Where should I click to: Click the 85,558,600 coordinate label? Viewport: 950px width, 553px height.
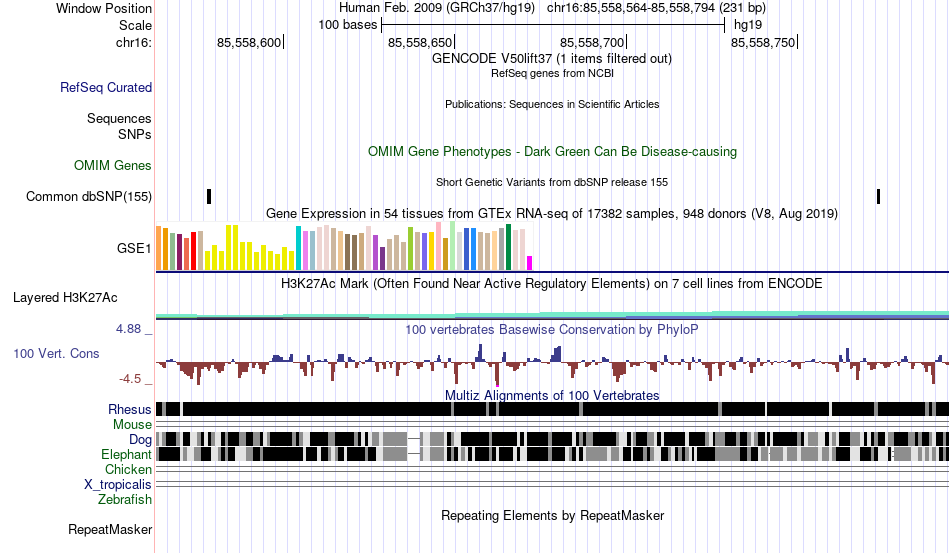249,42
